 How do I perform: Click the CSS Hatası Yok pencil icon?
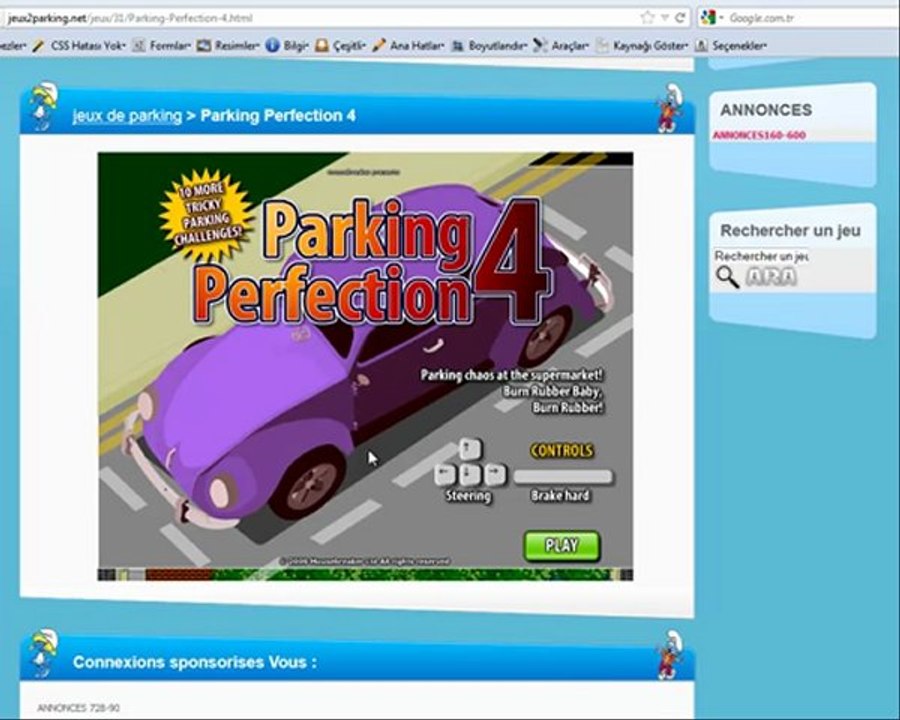[x=39, y=45]
